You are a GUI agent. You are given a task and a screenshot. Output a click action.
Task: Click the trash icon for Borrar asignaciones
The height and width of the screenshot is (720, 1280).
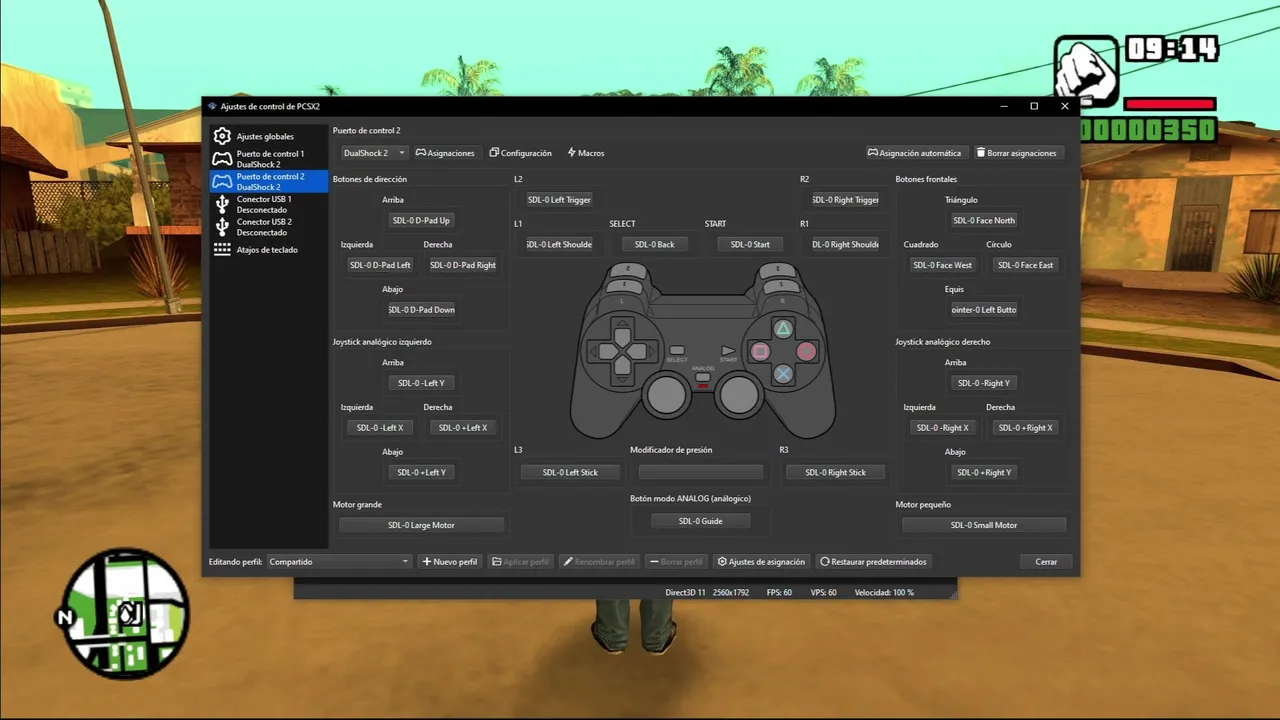coord(981,153)
